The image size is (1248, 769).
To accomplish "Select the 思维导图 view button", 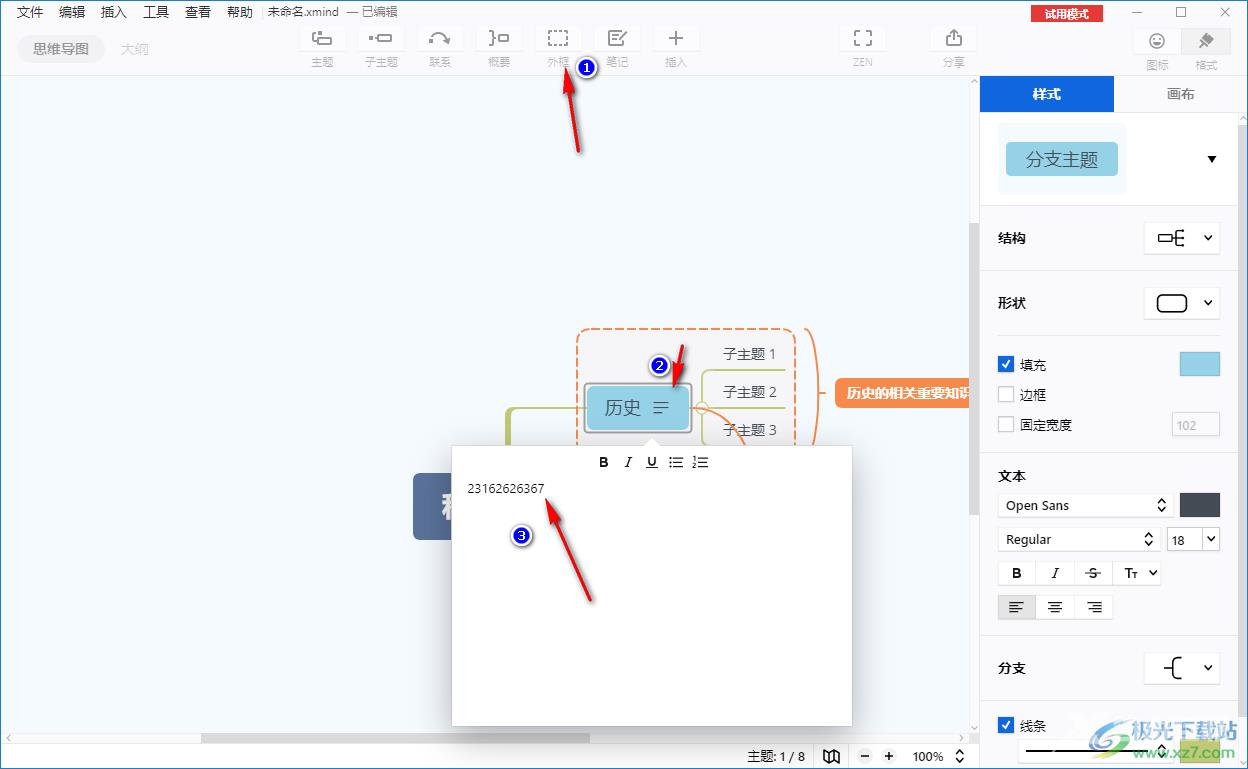I will pos(61,48).
